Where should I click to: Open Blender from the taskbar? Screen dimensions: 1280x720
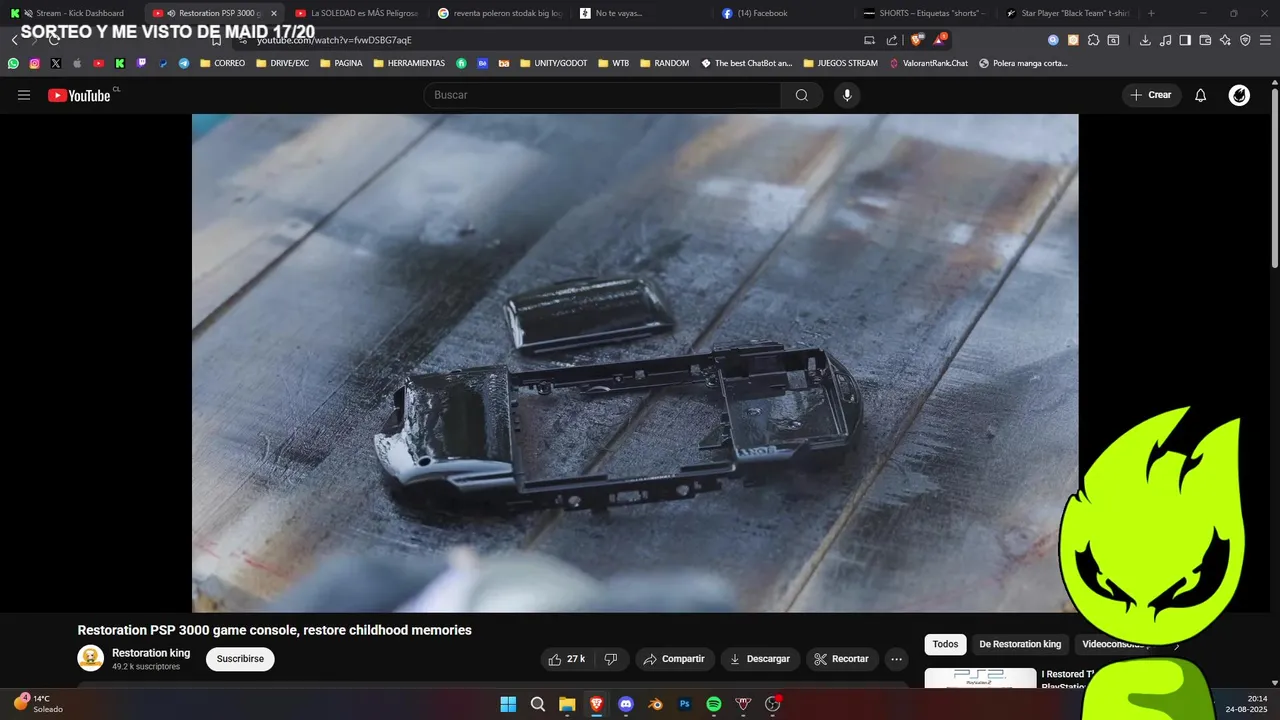point(655,704)
